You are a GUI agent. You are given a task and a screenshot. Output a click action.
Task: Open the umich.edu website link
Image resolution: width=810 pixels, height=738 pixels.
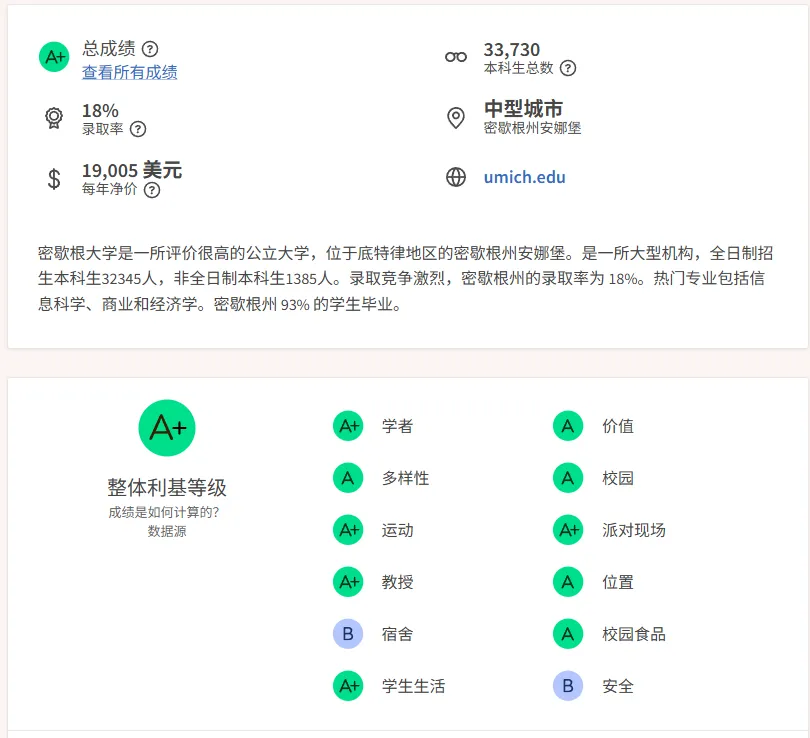pos(524,177)
